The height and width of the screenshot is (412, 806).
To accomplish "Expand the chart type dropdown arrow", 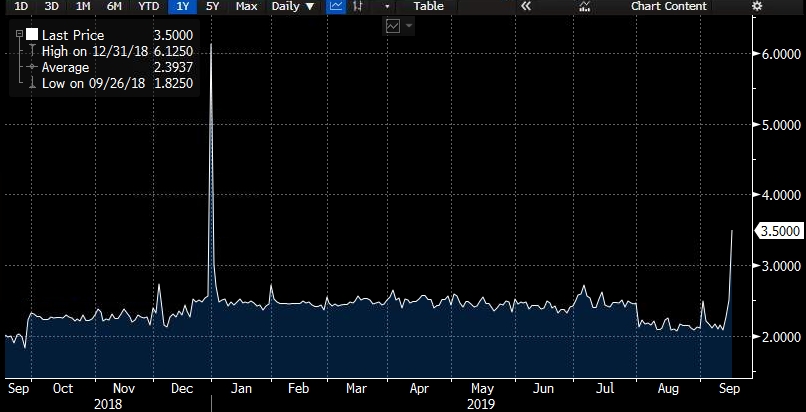I will click(x=387, y=7).
